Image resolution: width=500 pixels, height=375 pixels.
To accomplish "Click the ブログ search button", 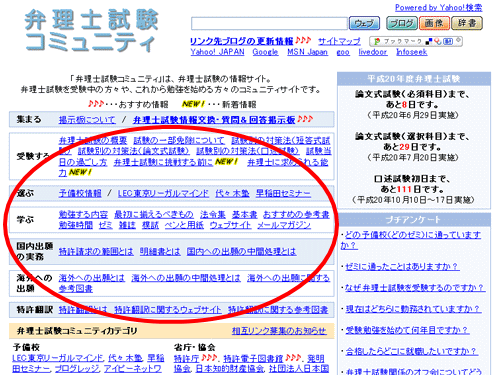I will coord(402,23).
